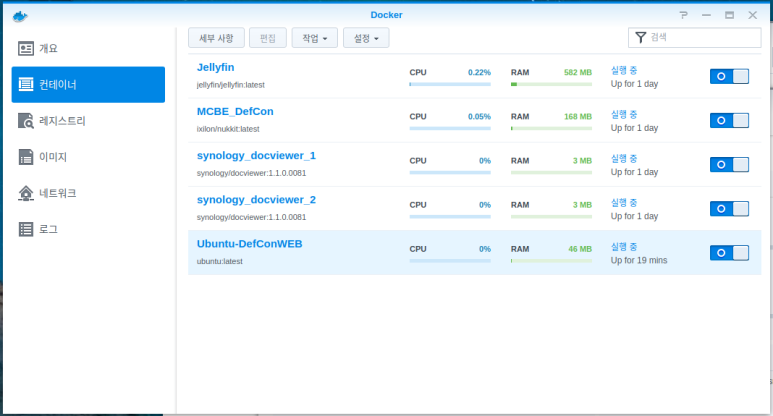Select the Ubuntu-DefConWEB container name
The width and height of the screenshot is (773, 416).
pyautogui.click(x=249, y=244)
